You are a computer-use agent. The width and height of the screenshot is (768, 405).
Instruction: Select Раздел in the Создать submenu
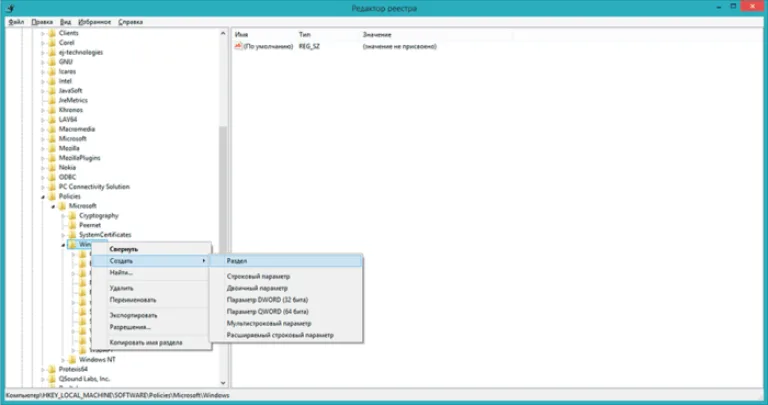click(286, 261)
